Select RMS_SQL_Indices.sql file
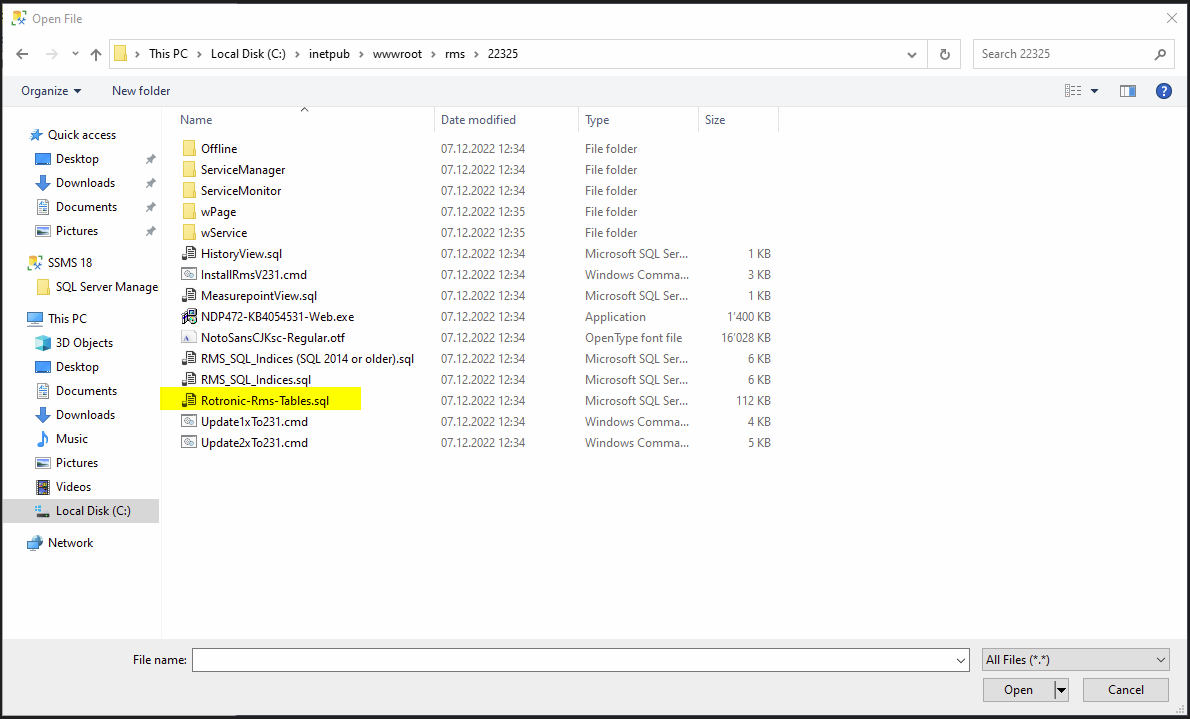Screen dimensions: 1190x719 (256, 380)
